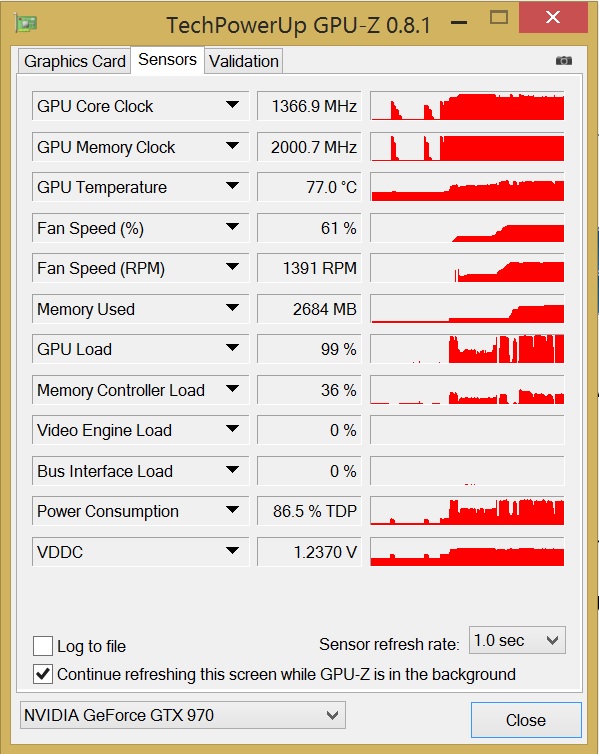
Task: Switch to the Graphics Card tab
Action: [x=75, y=61]
